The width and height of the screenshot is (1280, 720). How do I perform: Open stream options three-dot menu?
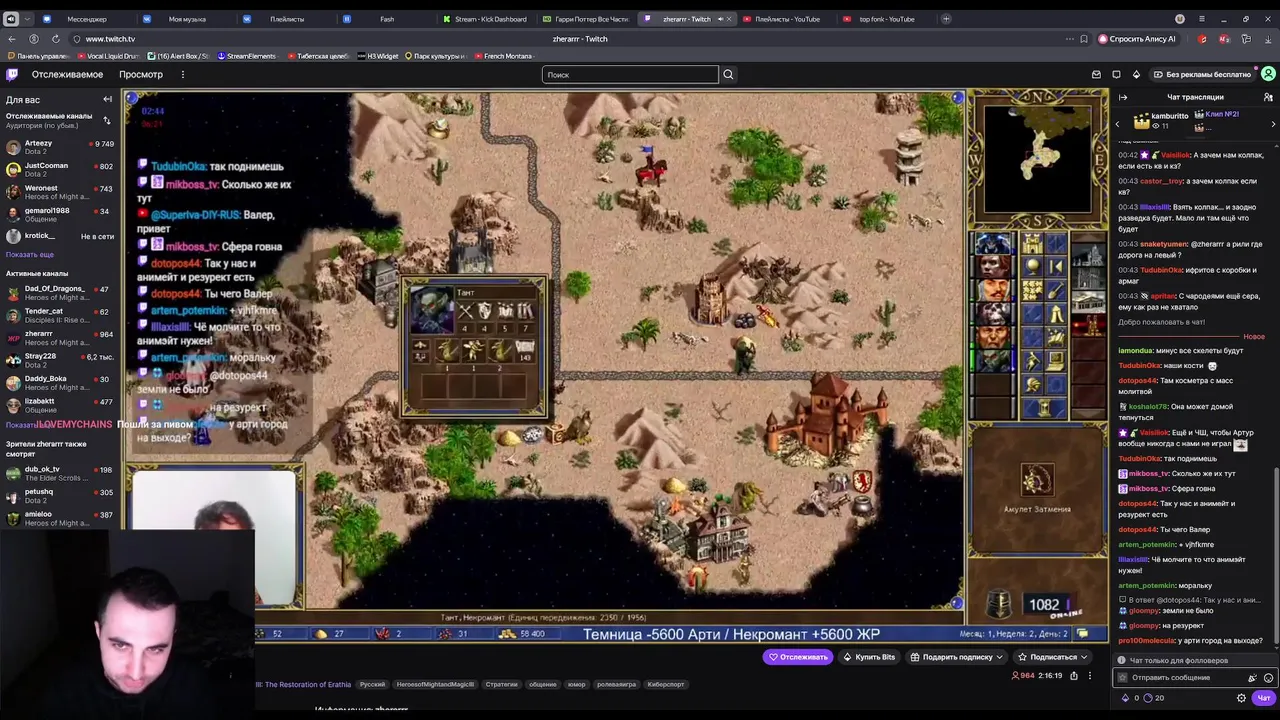pyautogui.click(x=1090, y=676)
